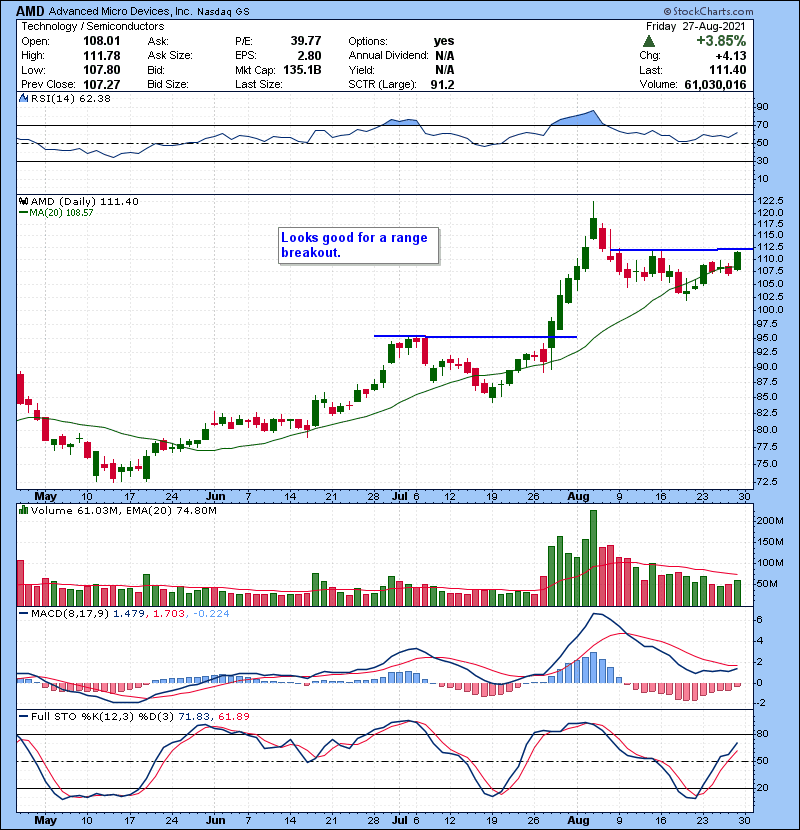Click the volume bars icon beside Volume label
Screen dimensions: 800x830
point(23,510)
